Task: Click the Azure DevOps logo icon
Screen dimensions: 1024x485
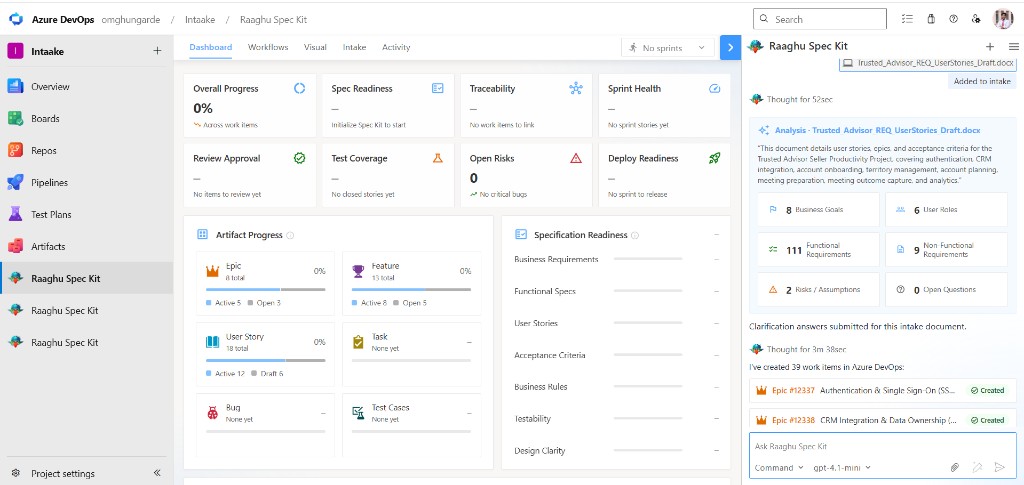Action: (x=16, y=19)
